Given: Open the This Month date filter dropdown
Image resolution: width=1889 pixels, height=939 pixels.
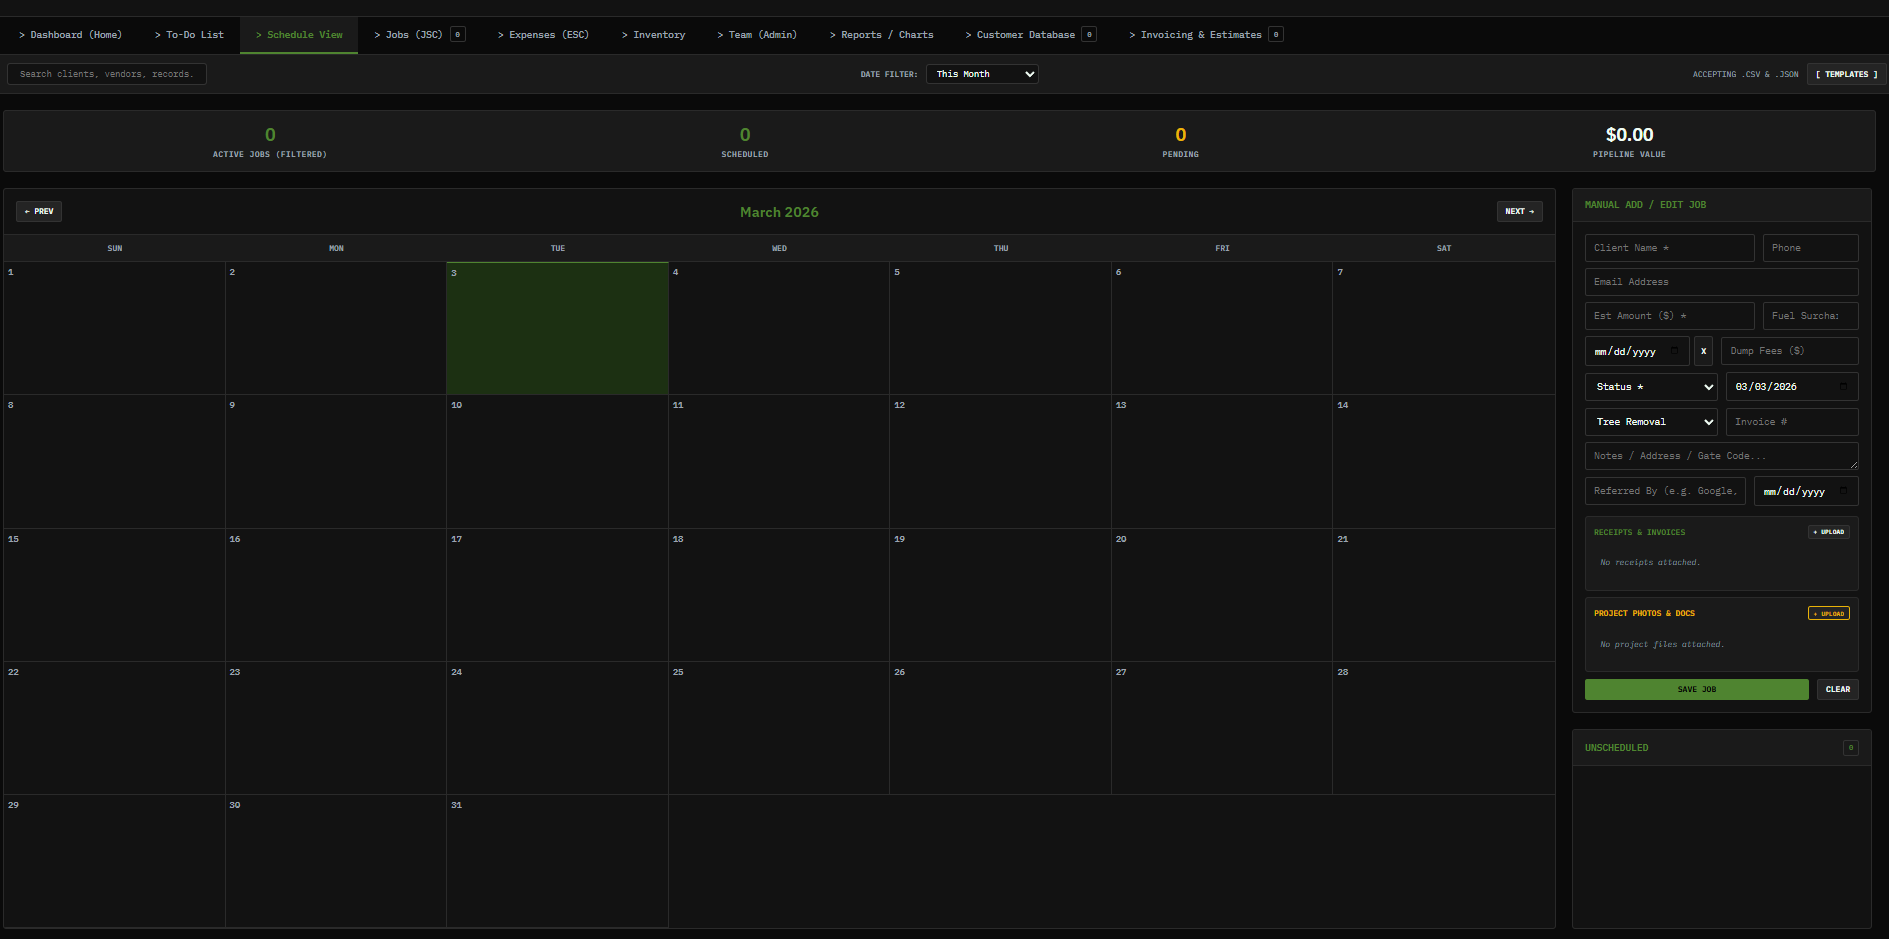Looking at the screenshot, I should (x=981, y=74).
